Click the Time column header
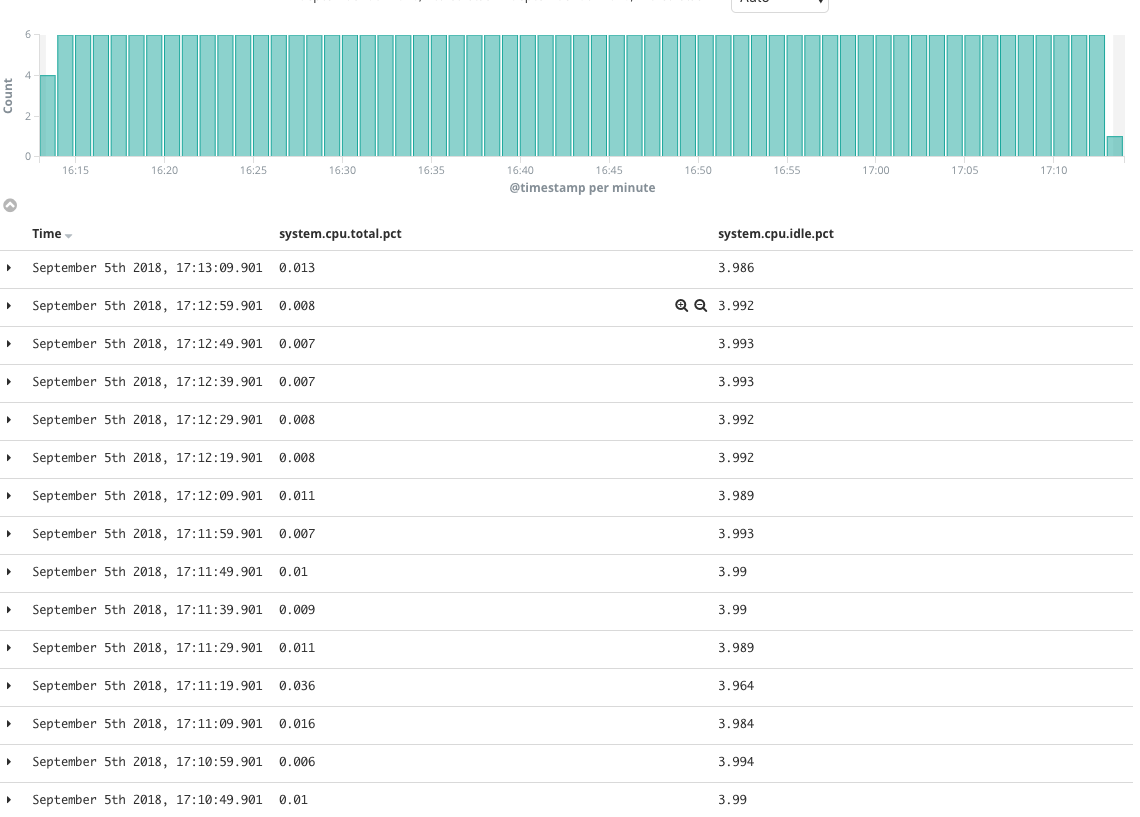This screenshot has width=1140, height=817. pyautogui.click(x=47, y=234)
